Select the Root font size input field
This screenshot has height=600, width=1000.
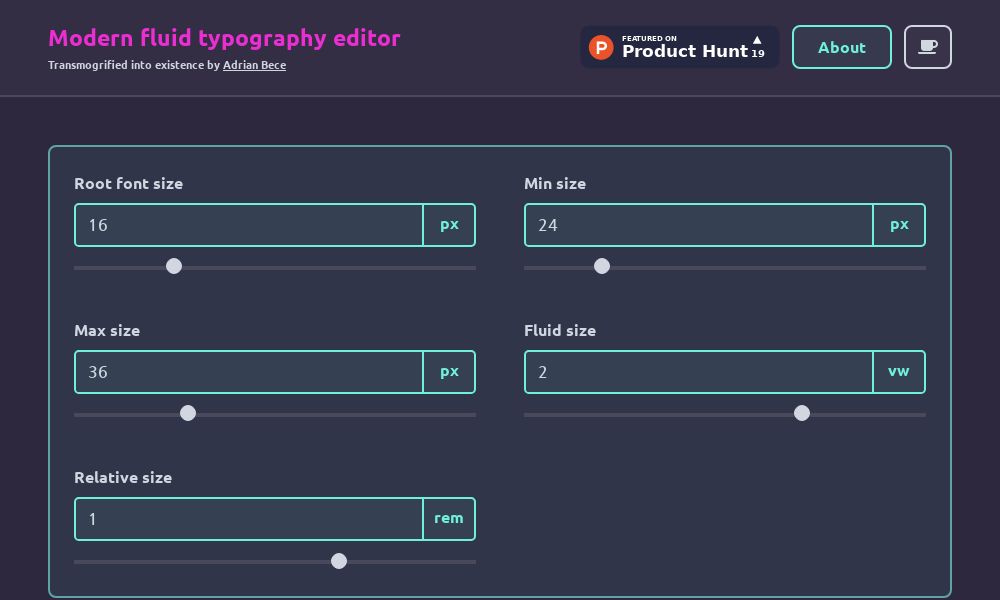click(x=249, y=224)
